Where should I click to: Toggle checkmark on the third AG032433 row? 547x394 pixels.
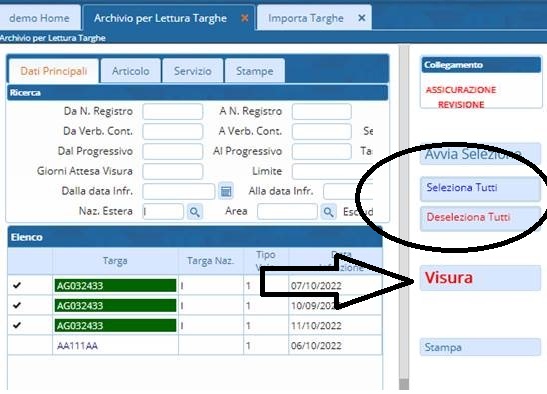click(17, 325)
